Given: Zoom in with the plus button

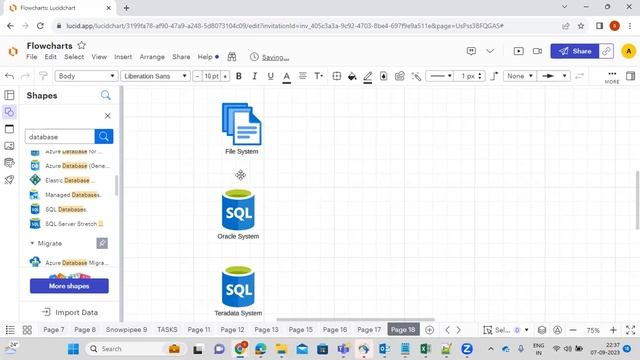Looking at the screenshot, I should click(613, 330).
